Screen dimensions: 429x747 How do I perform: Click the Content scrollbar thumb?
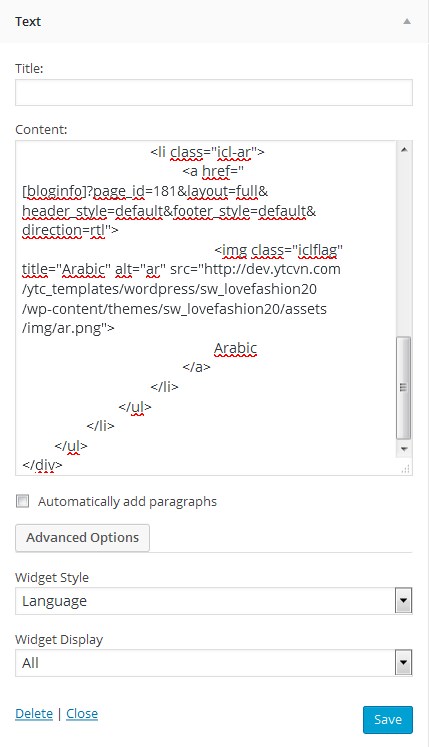pyautogui.click(x=404, y=387)
